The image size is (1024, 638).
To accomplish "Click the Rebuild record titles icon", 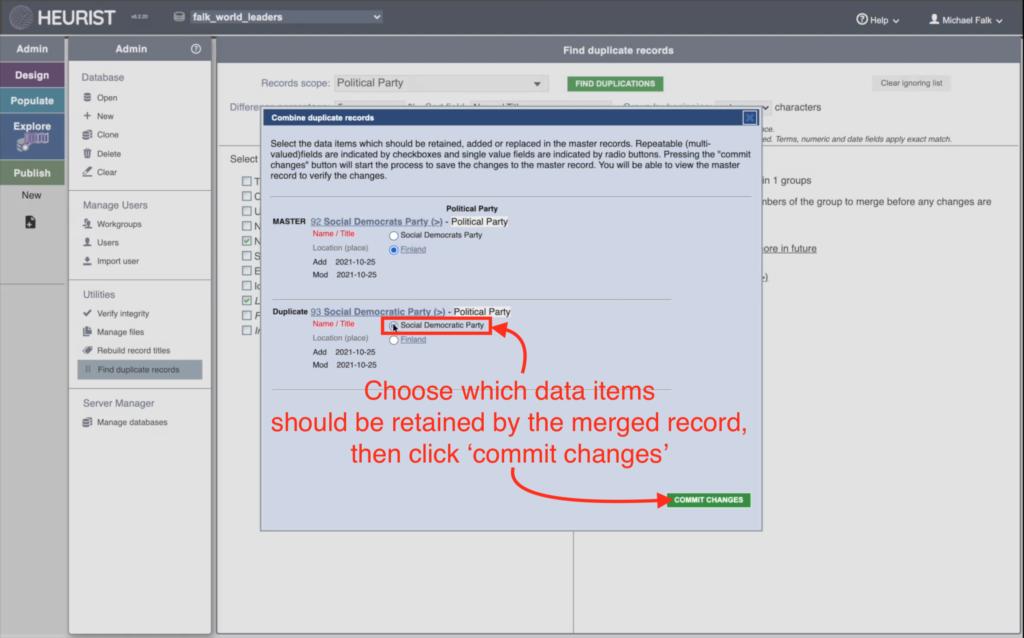I will pos(87,350).
